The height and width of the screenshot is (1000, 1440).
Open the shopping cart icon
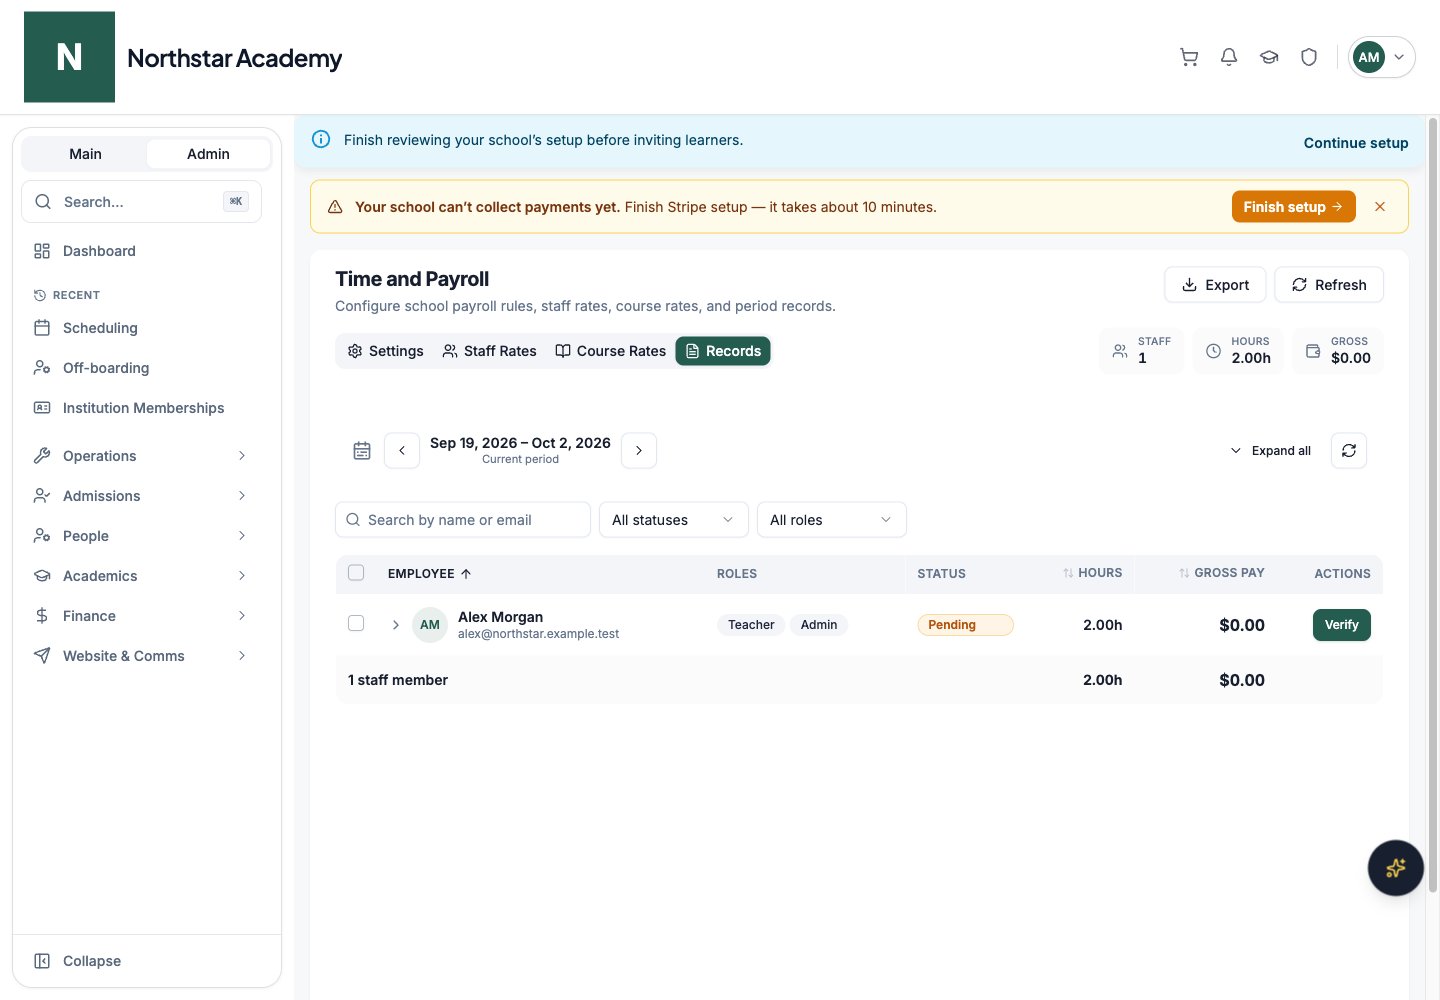[1189, 57]
